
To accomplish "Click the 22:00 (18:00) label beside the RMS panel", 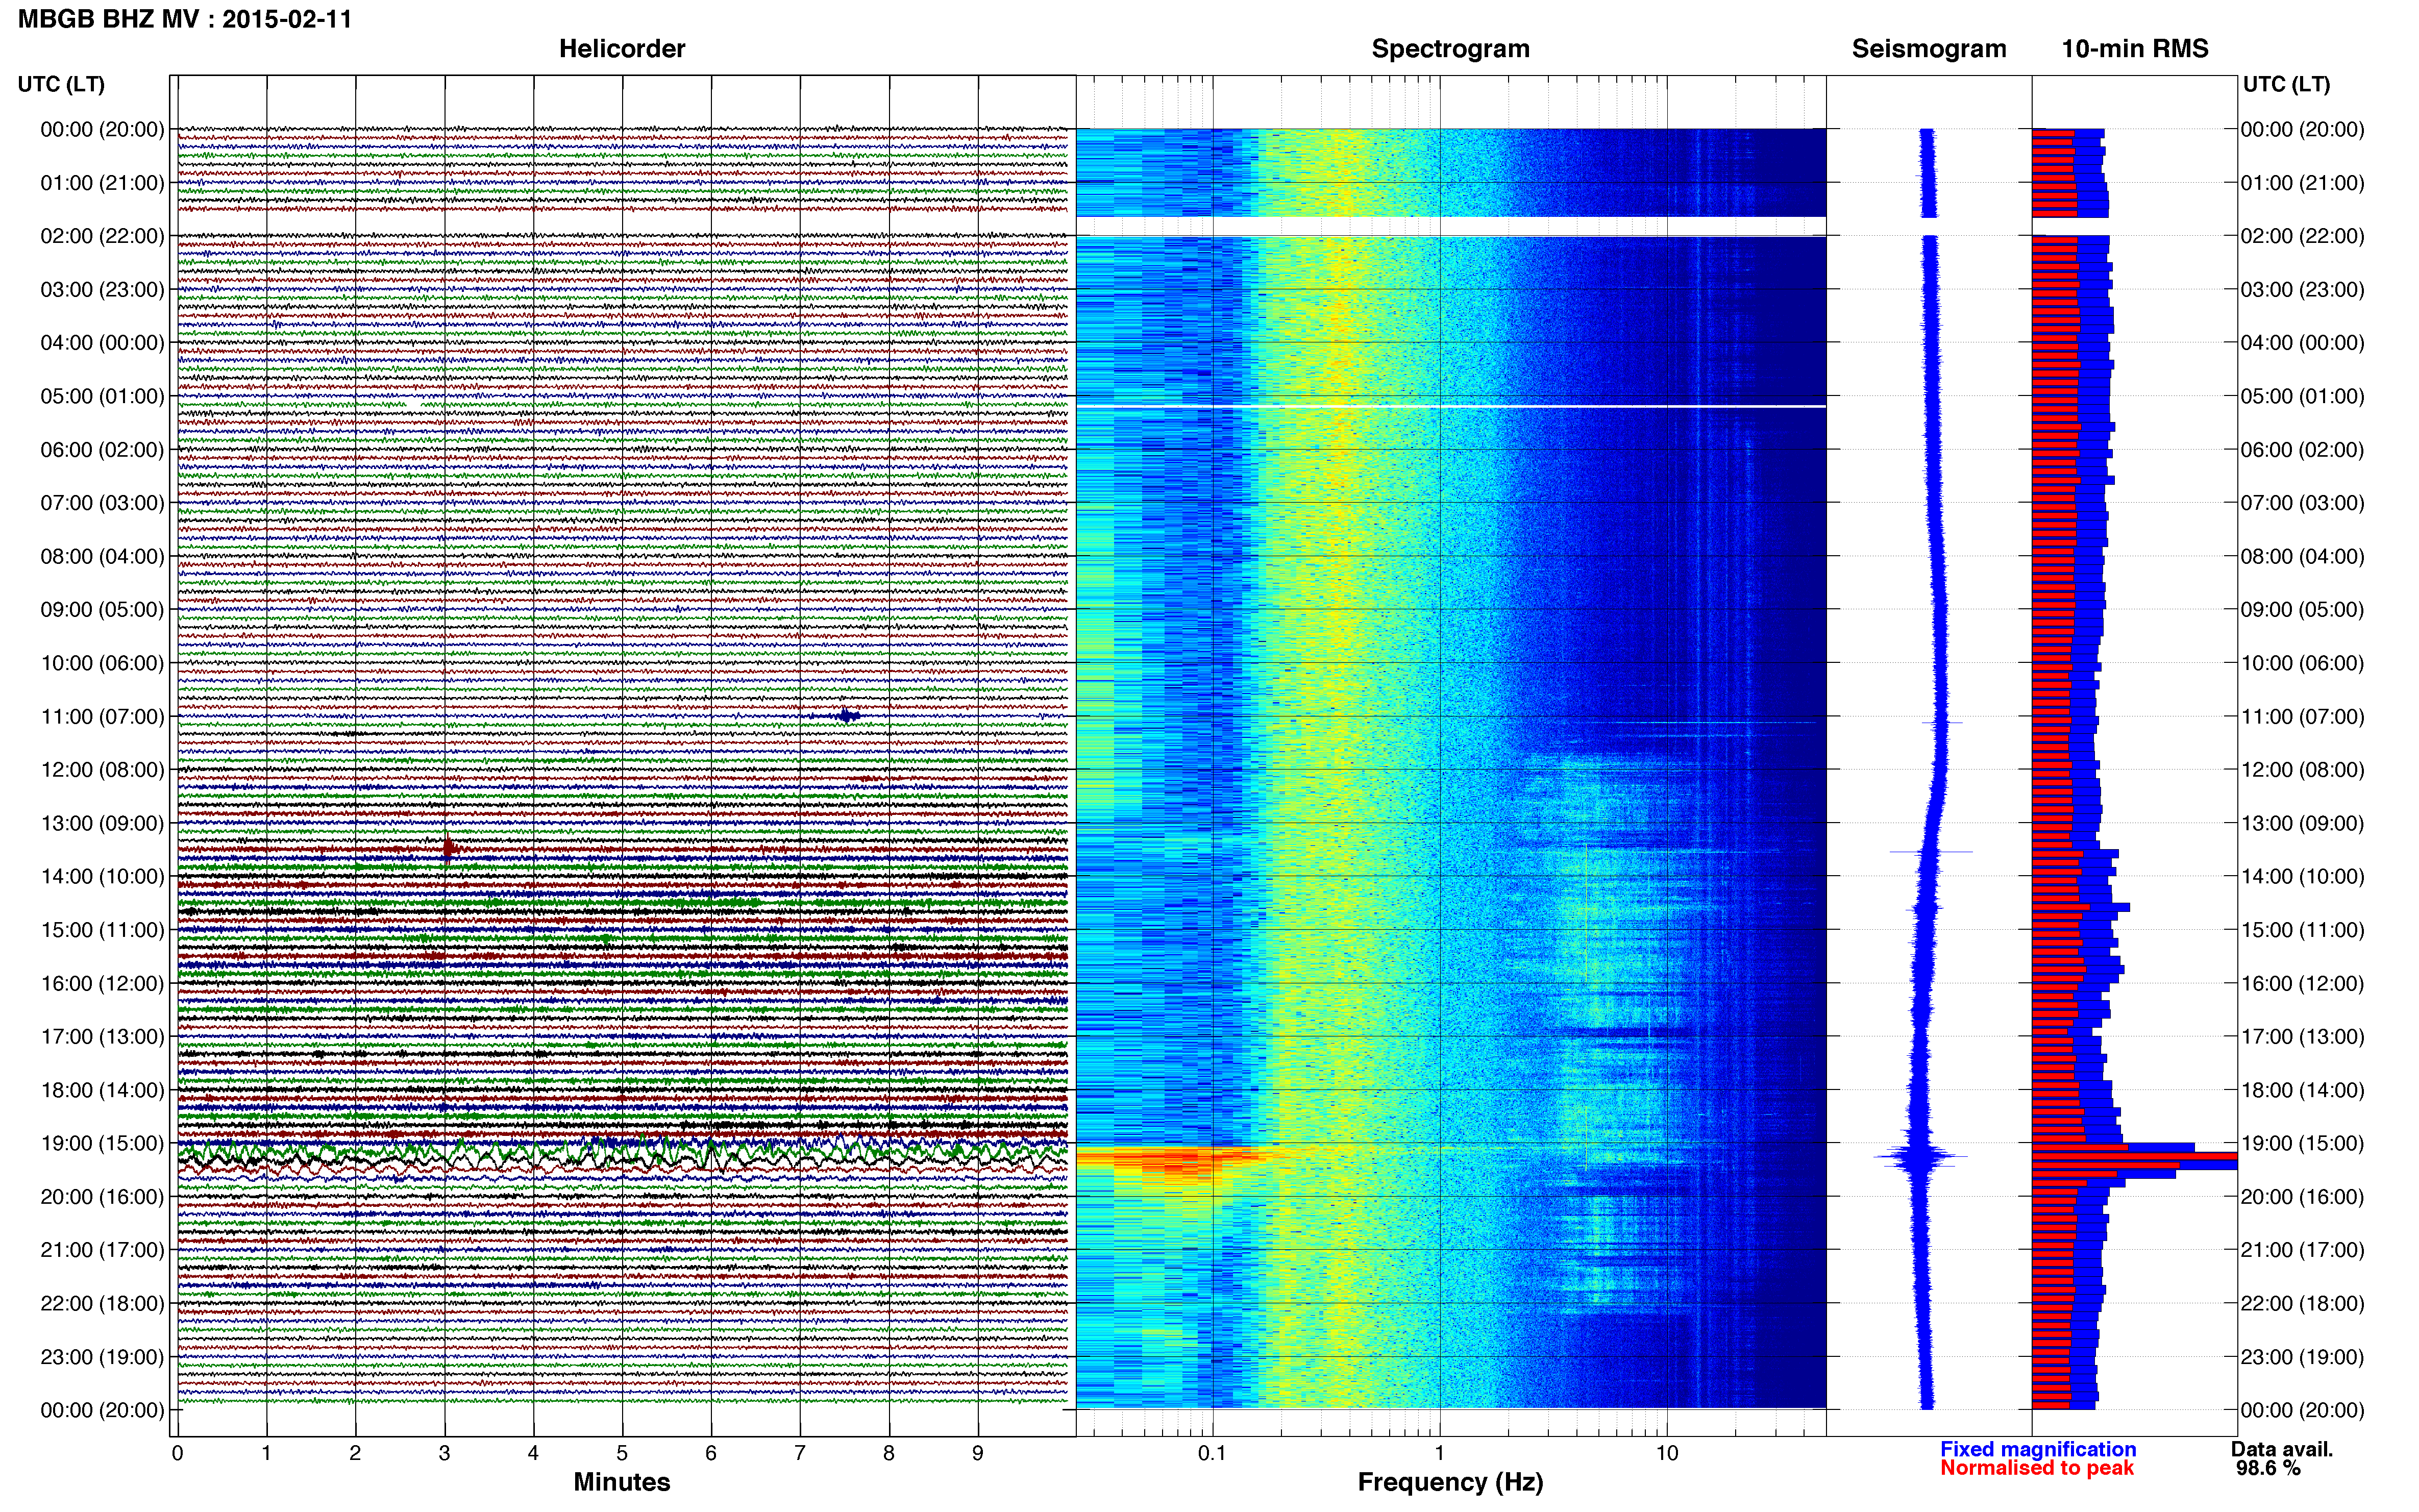I will point(2302,1304).
